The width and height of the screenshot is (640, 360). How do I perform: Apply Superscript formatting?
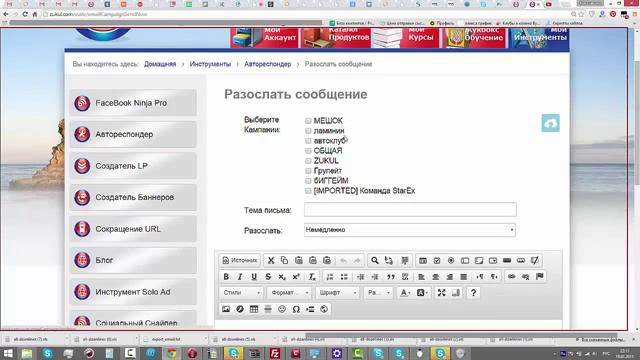pyautogui.click(x=296, y=277)
